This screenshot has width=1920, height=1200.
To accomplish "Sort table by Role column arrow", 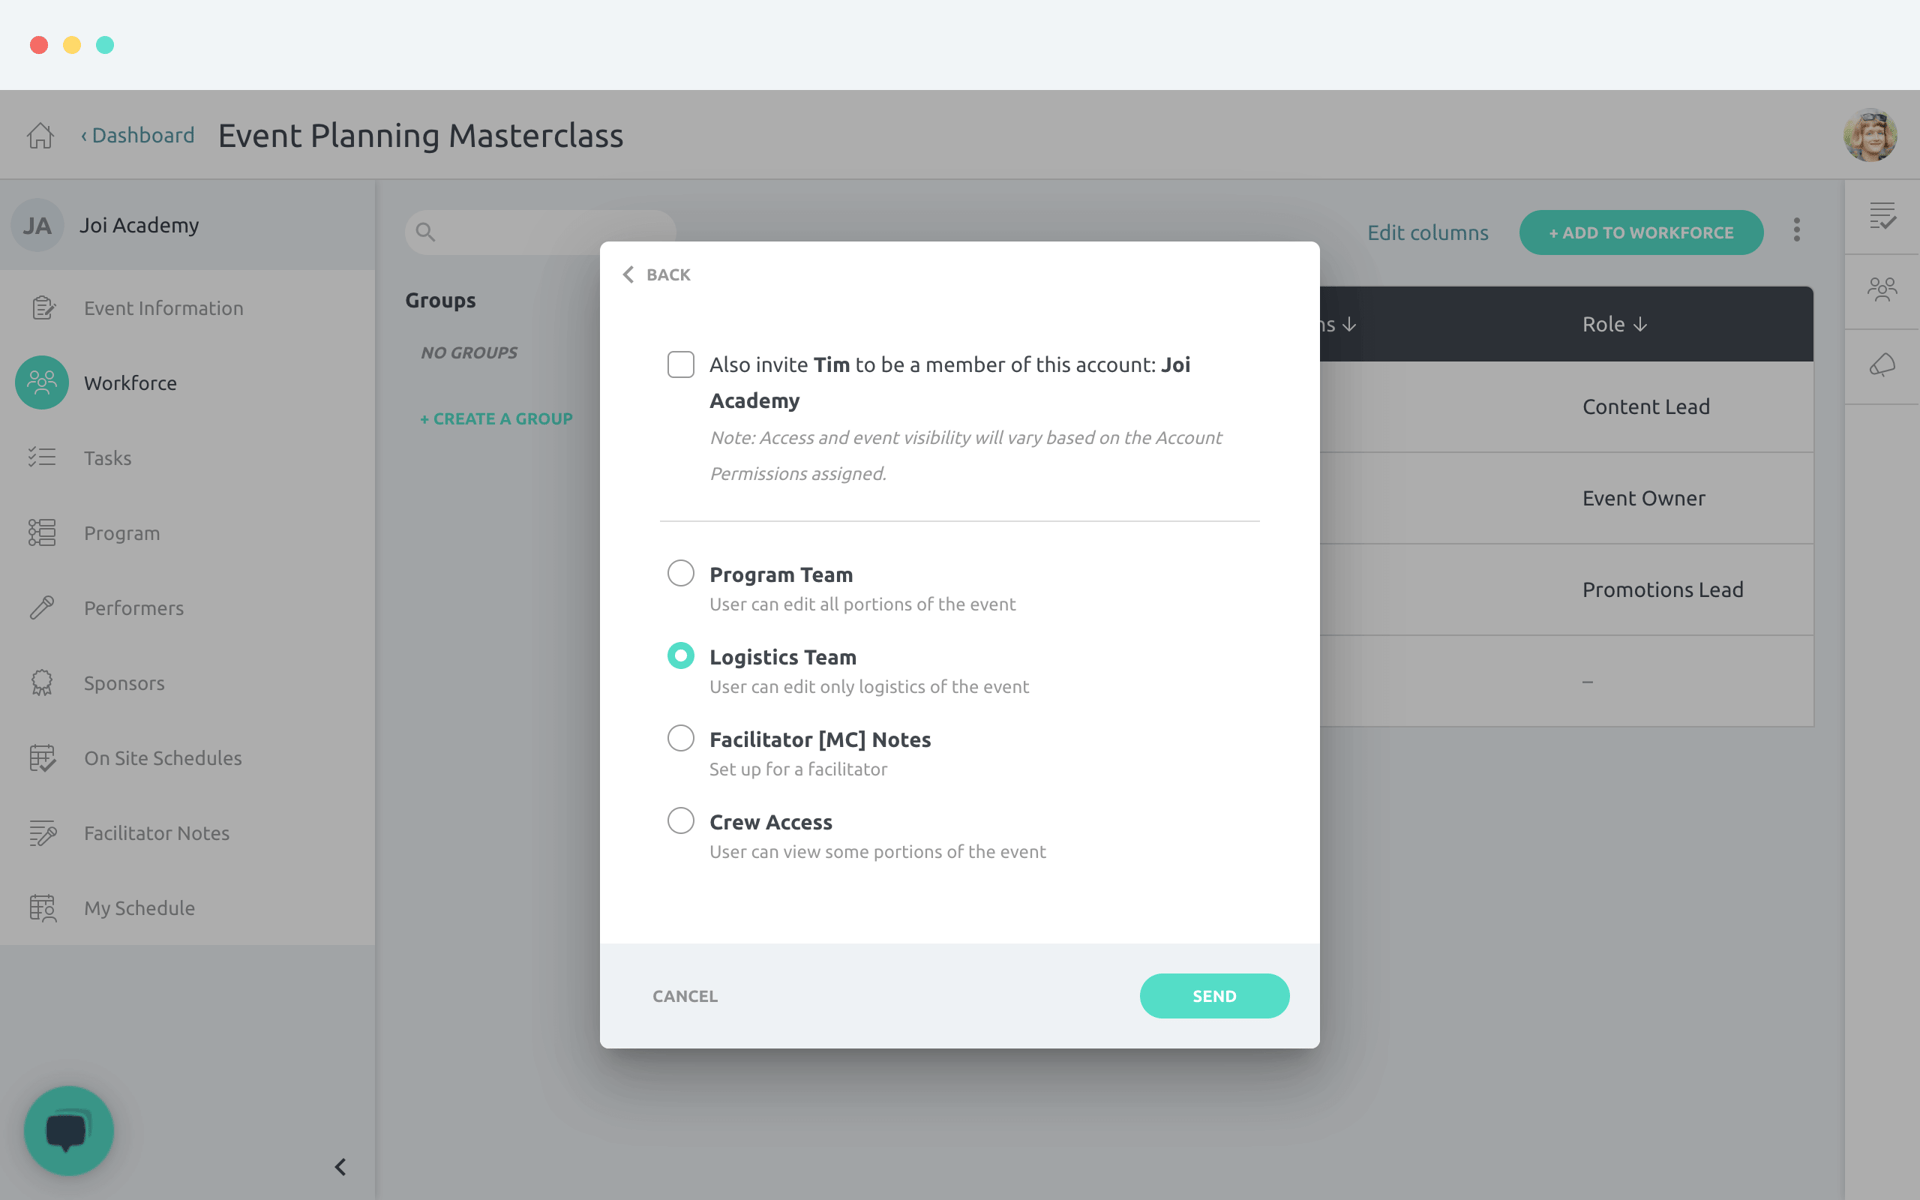I will click(x=1640, y=324).
